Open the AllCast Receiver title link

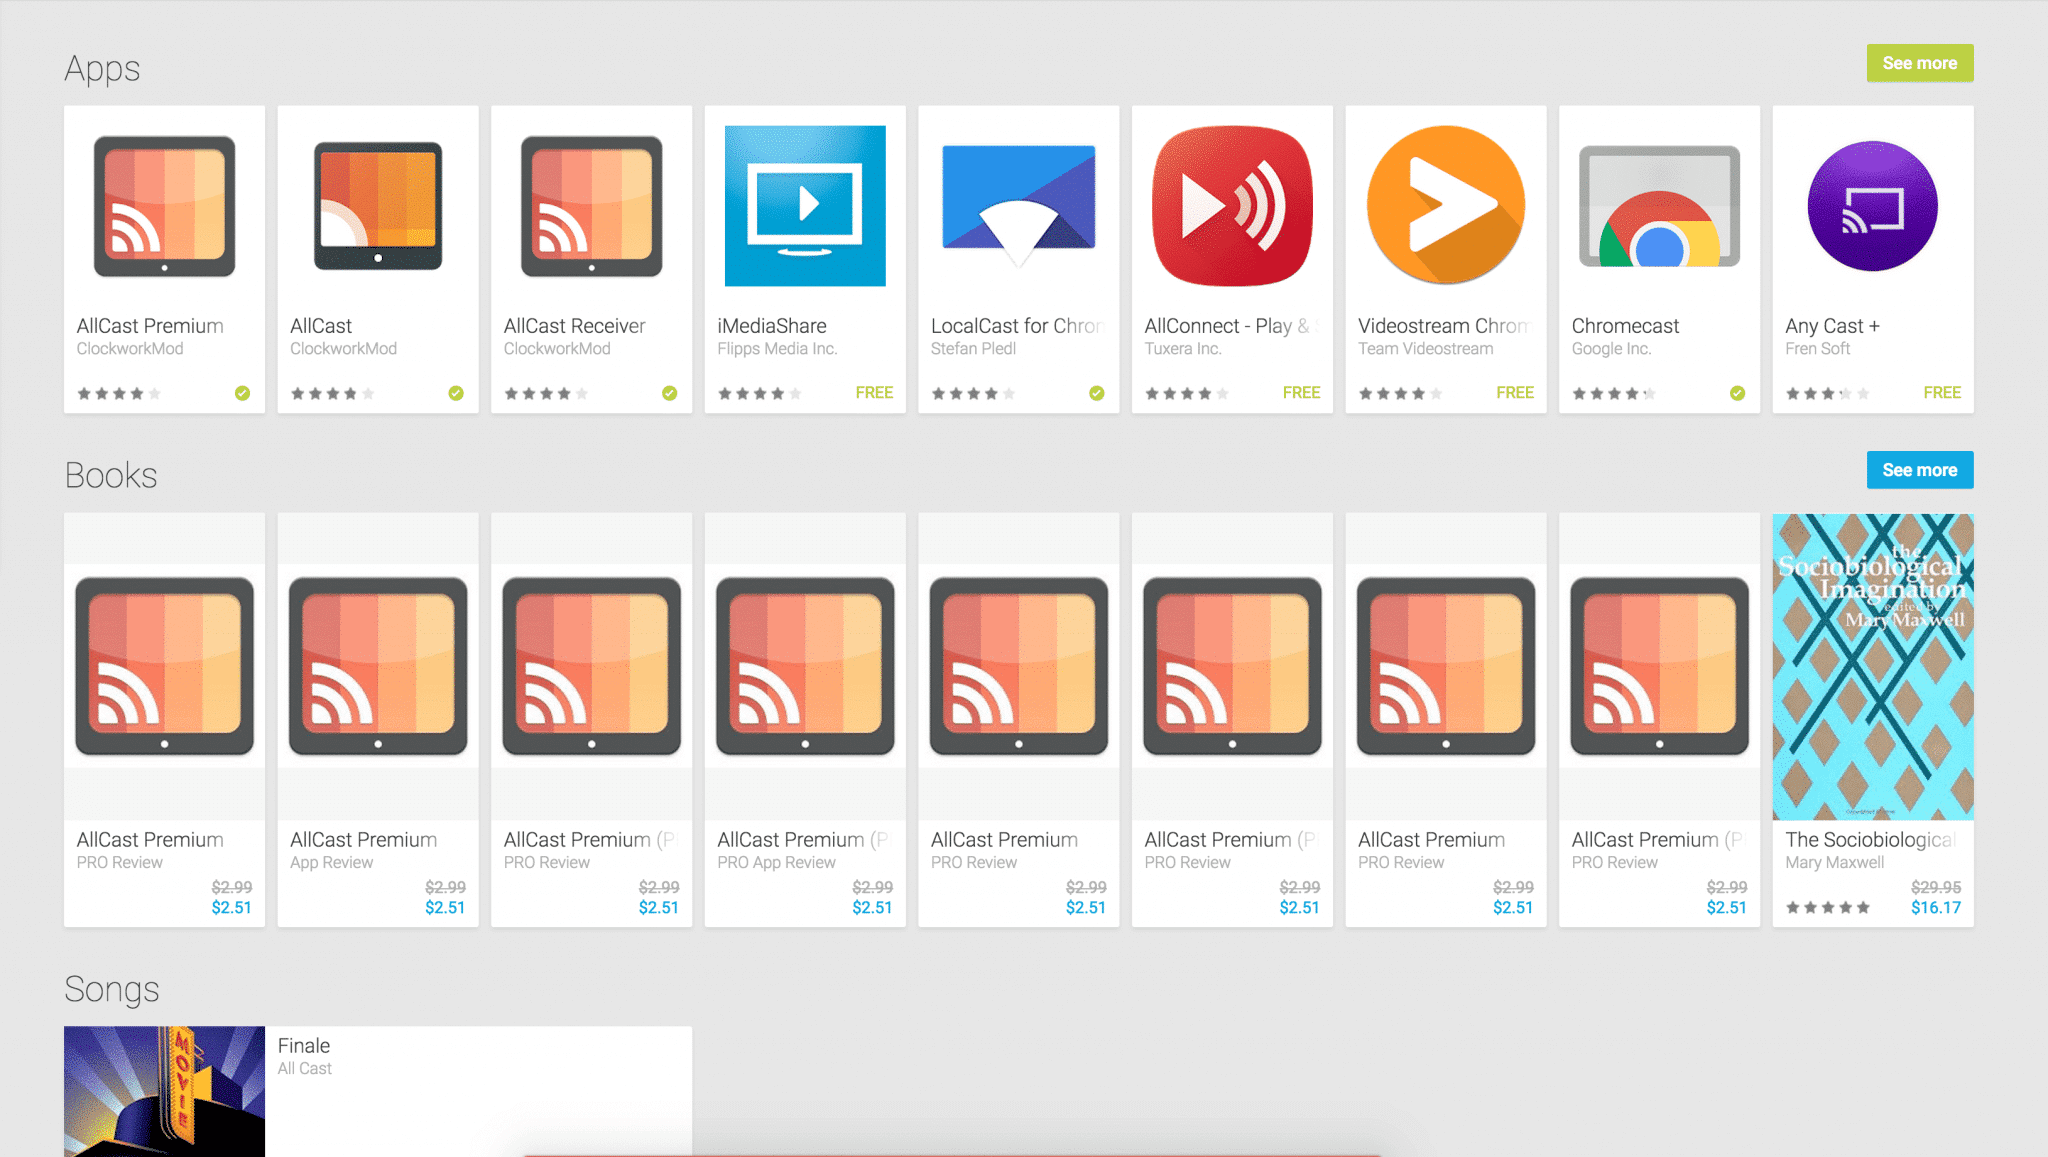click(x=574, y=326)
